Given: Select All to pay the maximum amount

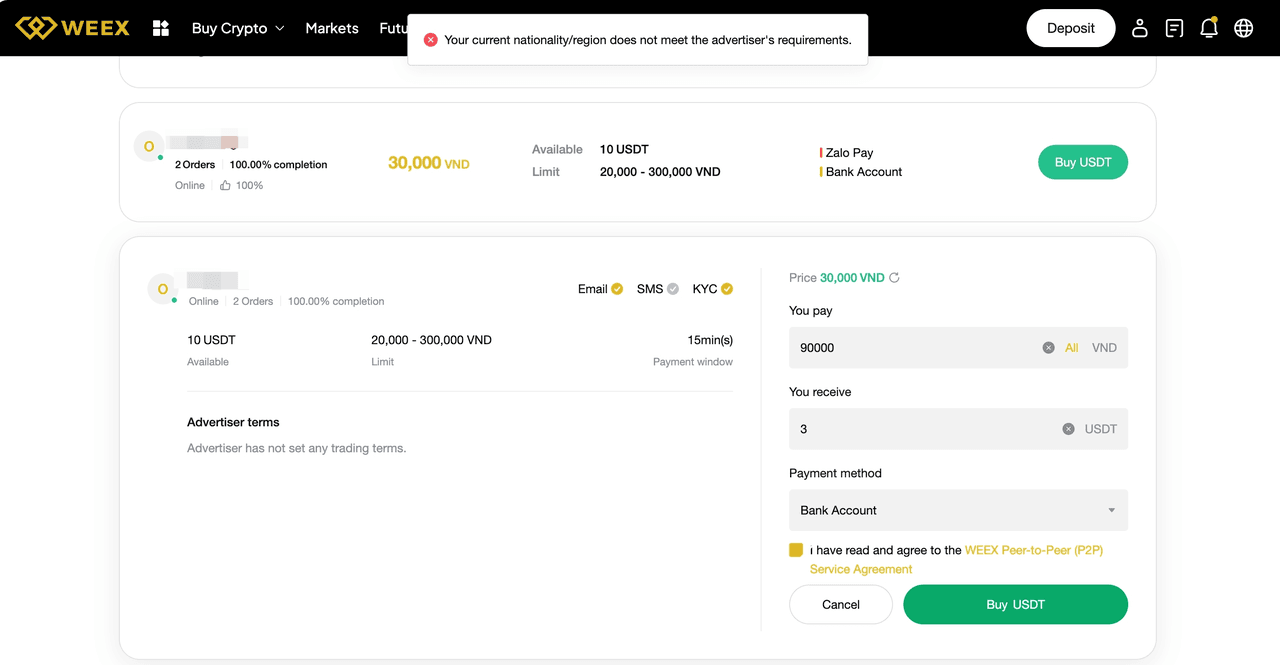Looking at the screenshot, I should [1071, 348].
